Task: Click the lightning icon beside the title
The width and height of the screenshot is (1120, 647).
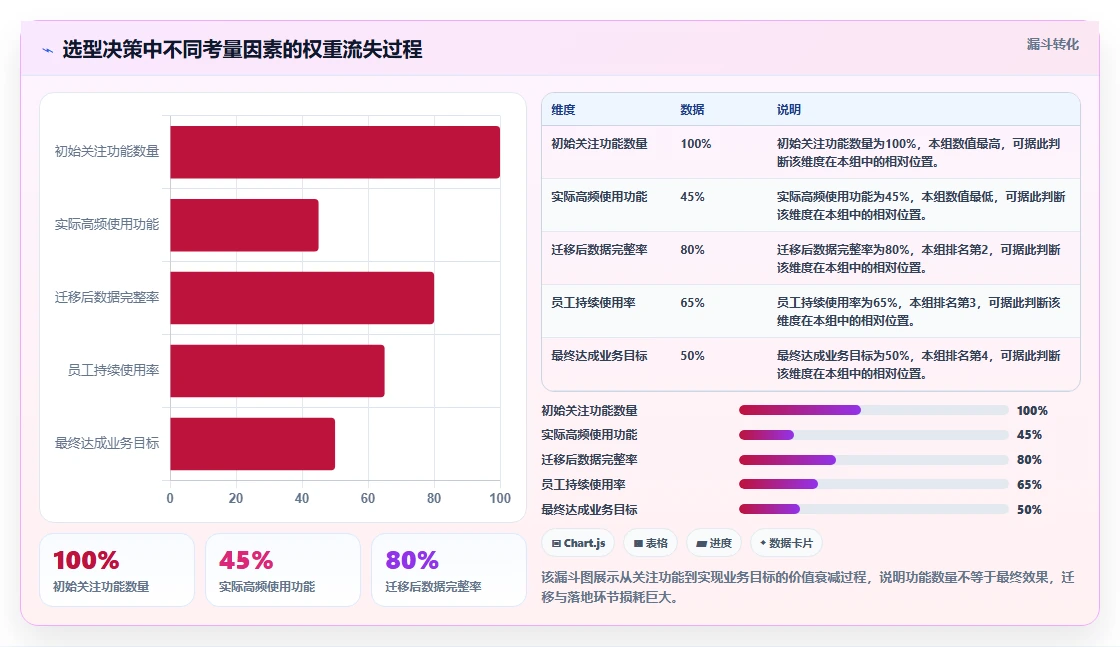Action: click(48, 50)
